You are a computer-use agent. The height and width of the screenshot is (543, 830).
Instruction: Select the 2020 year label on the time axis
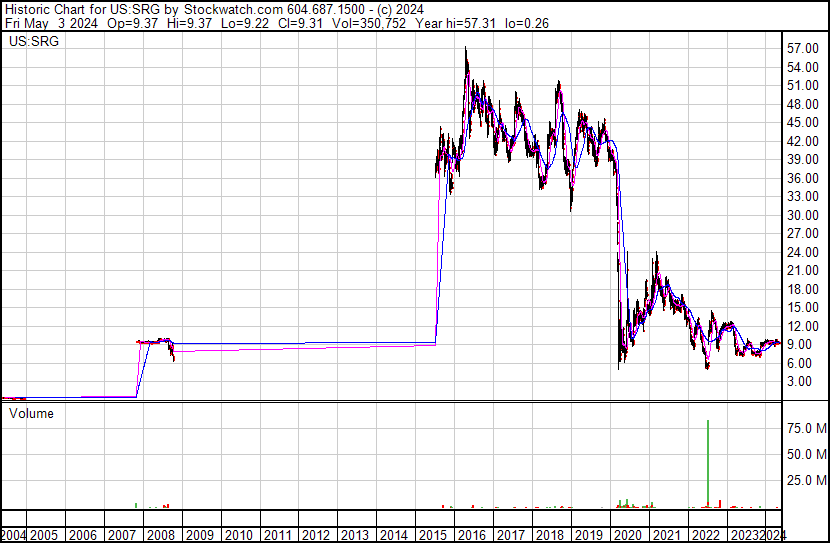tap(627, 535)
